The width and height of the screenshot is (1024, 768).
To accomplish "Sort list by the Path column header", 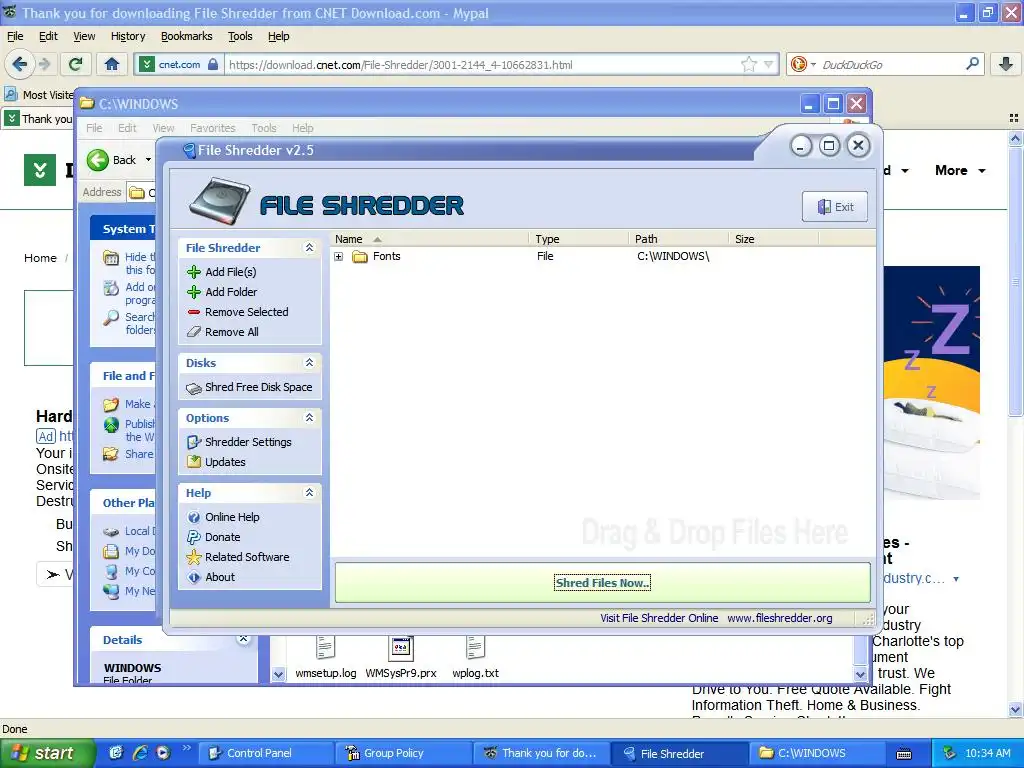I will pos(678,239).
